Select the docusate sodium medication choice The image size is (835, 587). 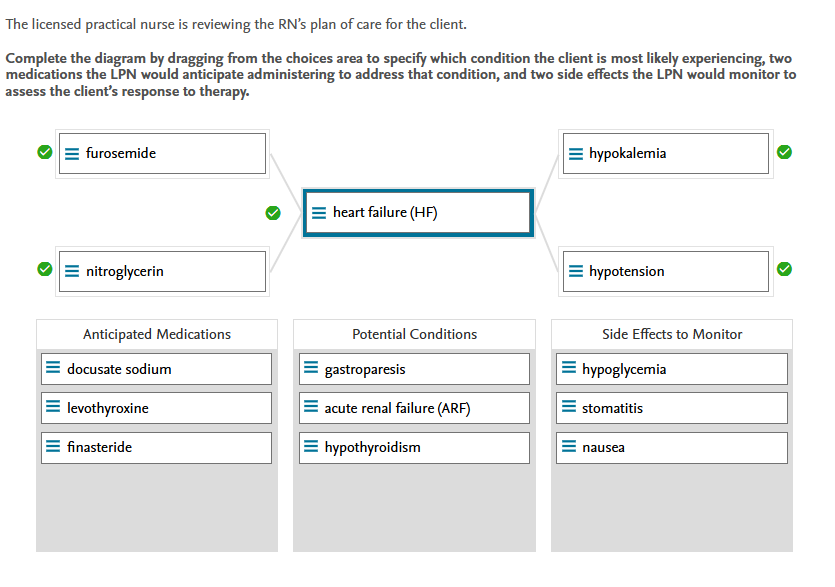[156, 369]
